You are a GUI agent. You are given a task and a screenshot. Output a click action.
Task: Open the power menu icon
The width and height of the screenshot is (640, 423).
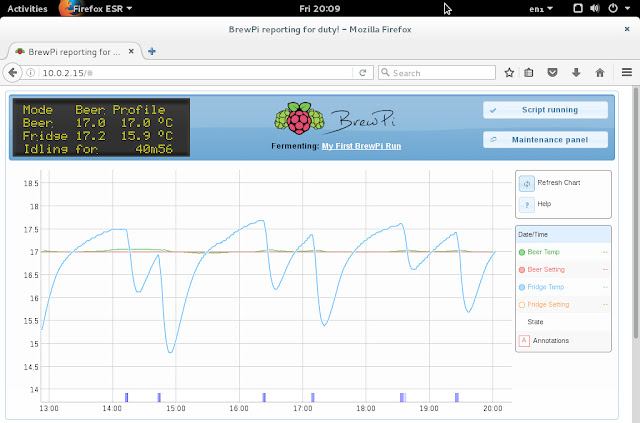coord(613,8)
